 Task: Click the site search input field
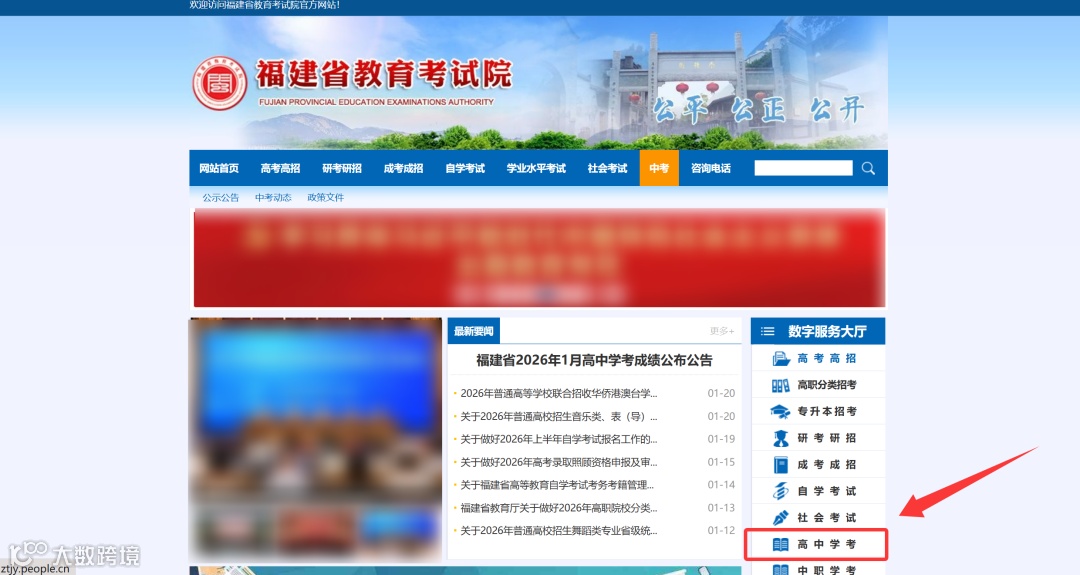click(803, 168)
